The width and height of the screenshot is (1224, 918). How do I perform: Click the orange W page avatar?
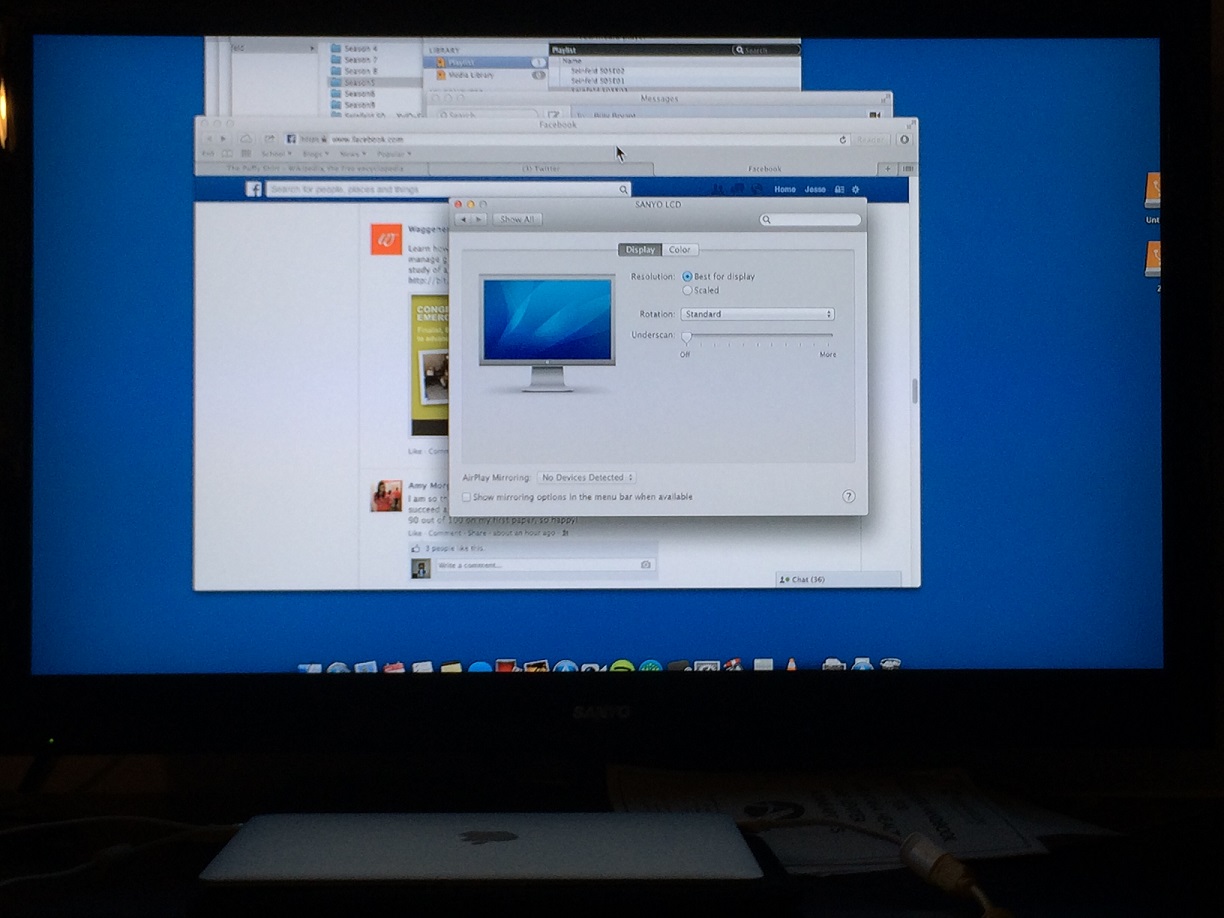[x=386, y=240]
